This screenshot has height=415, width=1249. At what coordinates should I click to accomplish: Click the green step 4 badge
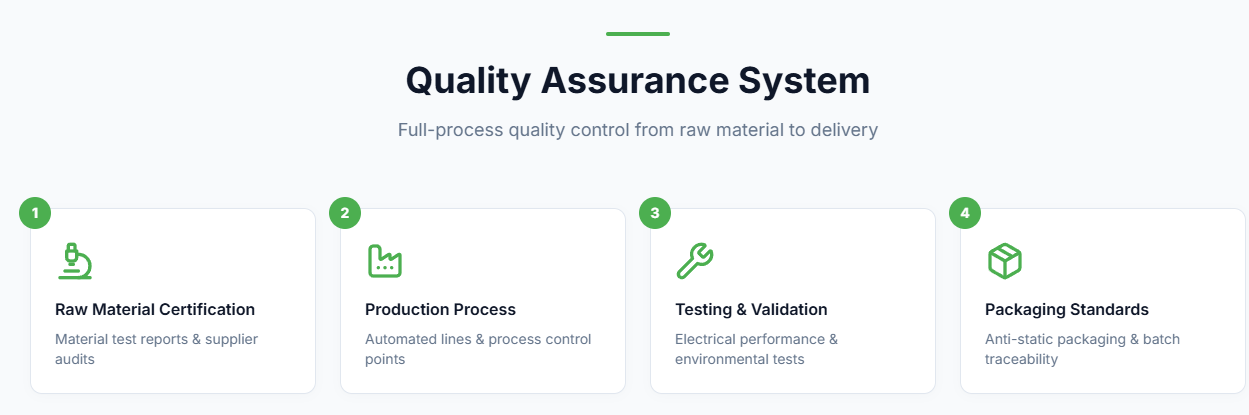[x=965, y=213]
